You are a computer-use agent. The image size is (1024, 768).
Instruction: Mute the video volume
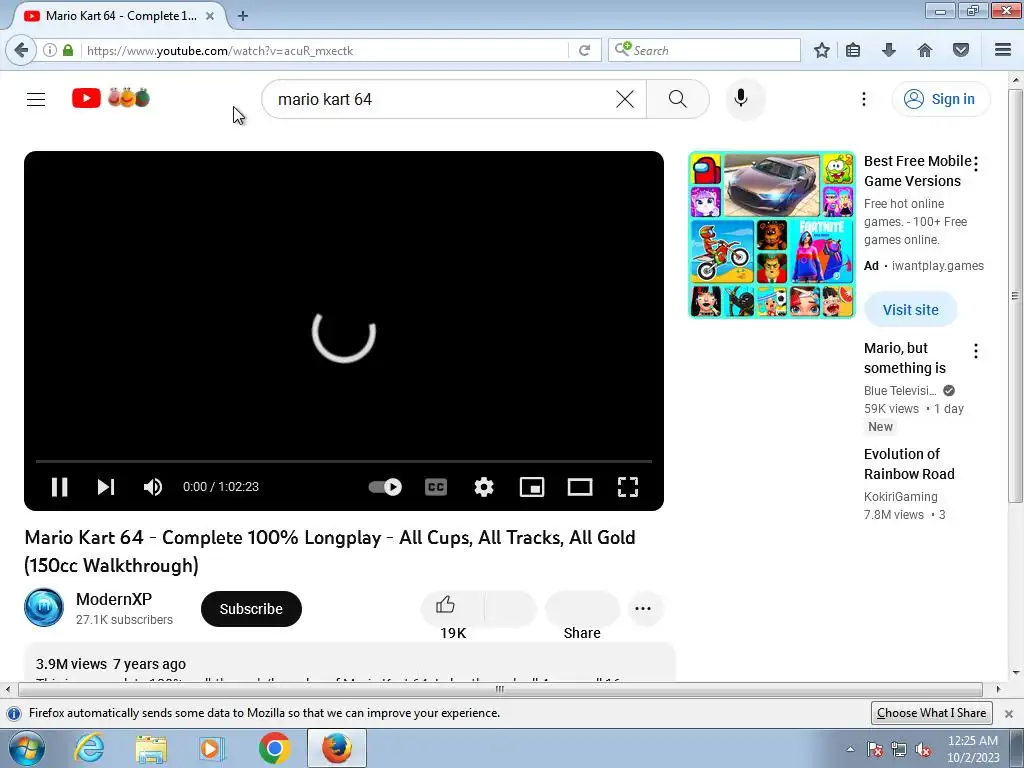[x=153, y=487]
